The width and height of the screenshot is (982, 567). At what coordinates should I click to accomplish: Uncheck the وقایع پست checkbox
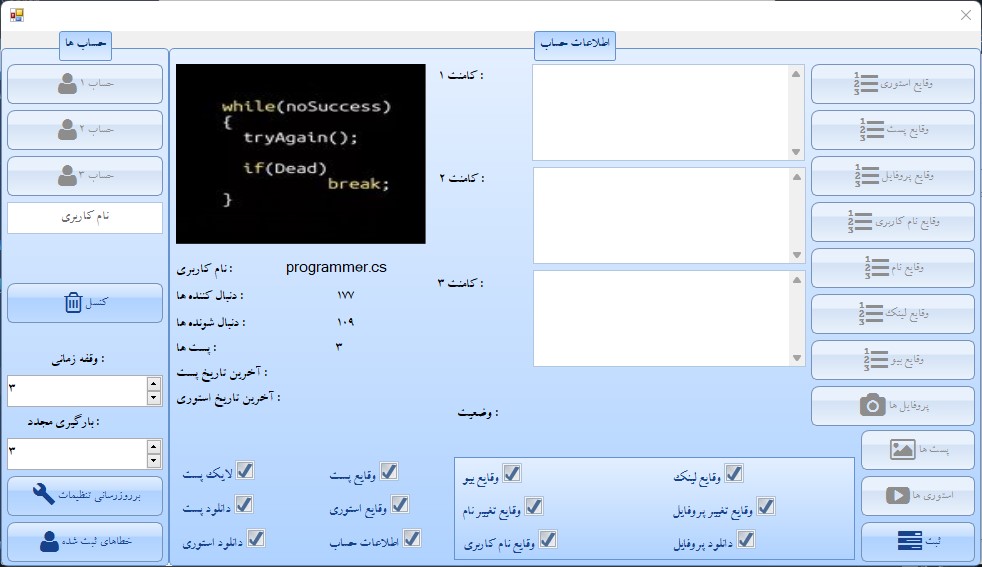389,471
